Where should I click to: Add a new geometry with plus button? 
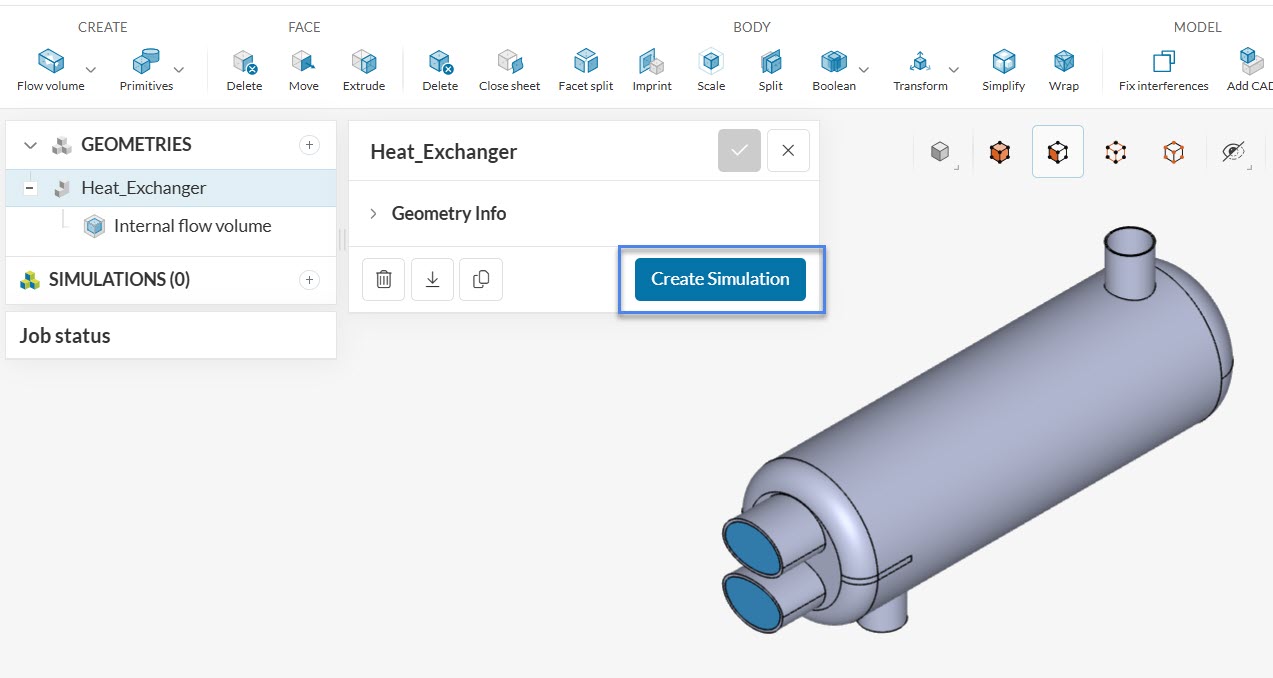pyautogui.click(x=310, y=145)
